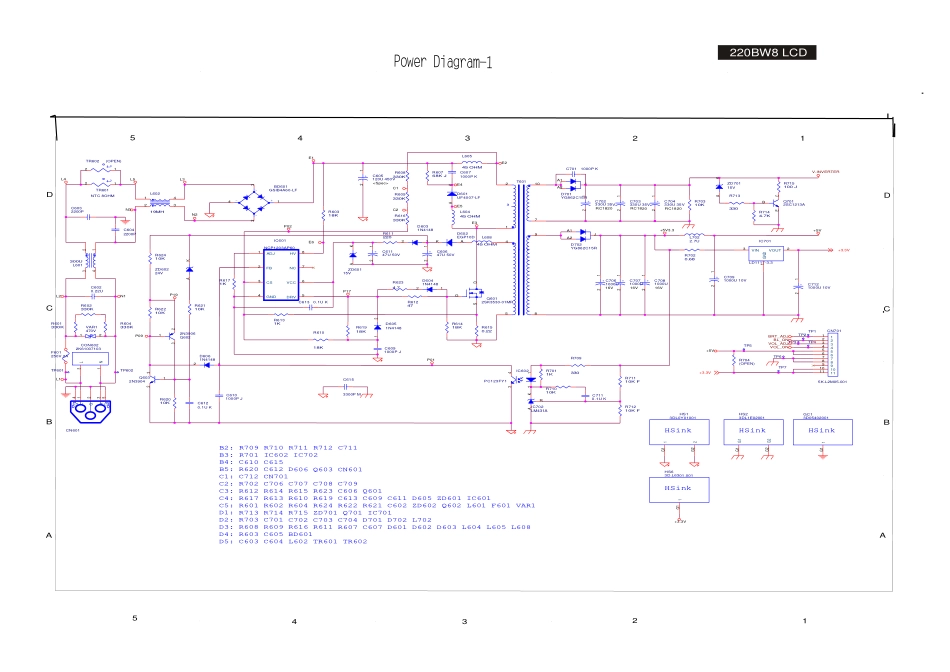Viewport: 950px width, 672px height.
Task: Select the HS1 HSink block
Action: pos(675,431)
